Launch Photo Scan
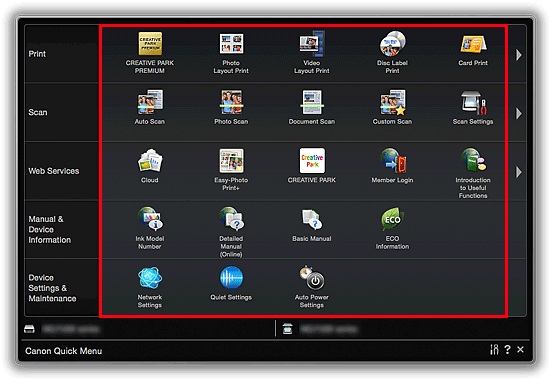The height and width of the screenshot is (380, 551). [231, 107]
